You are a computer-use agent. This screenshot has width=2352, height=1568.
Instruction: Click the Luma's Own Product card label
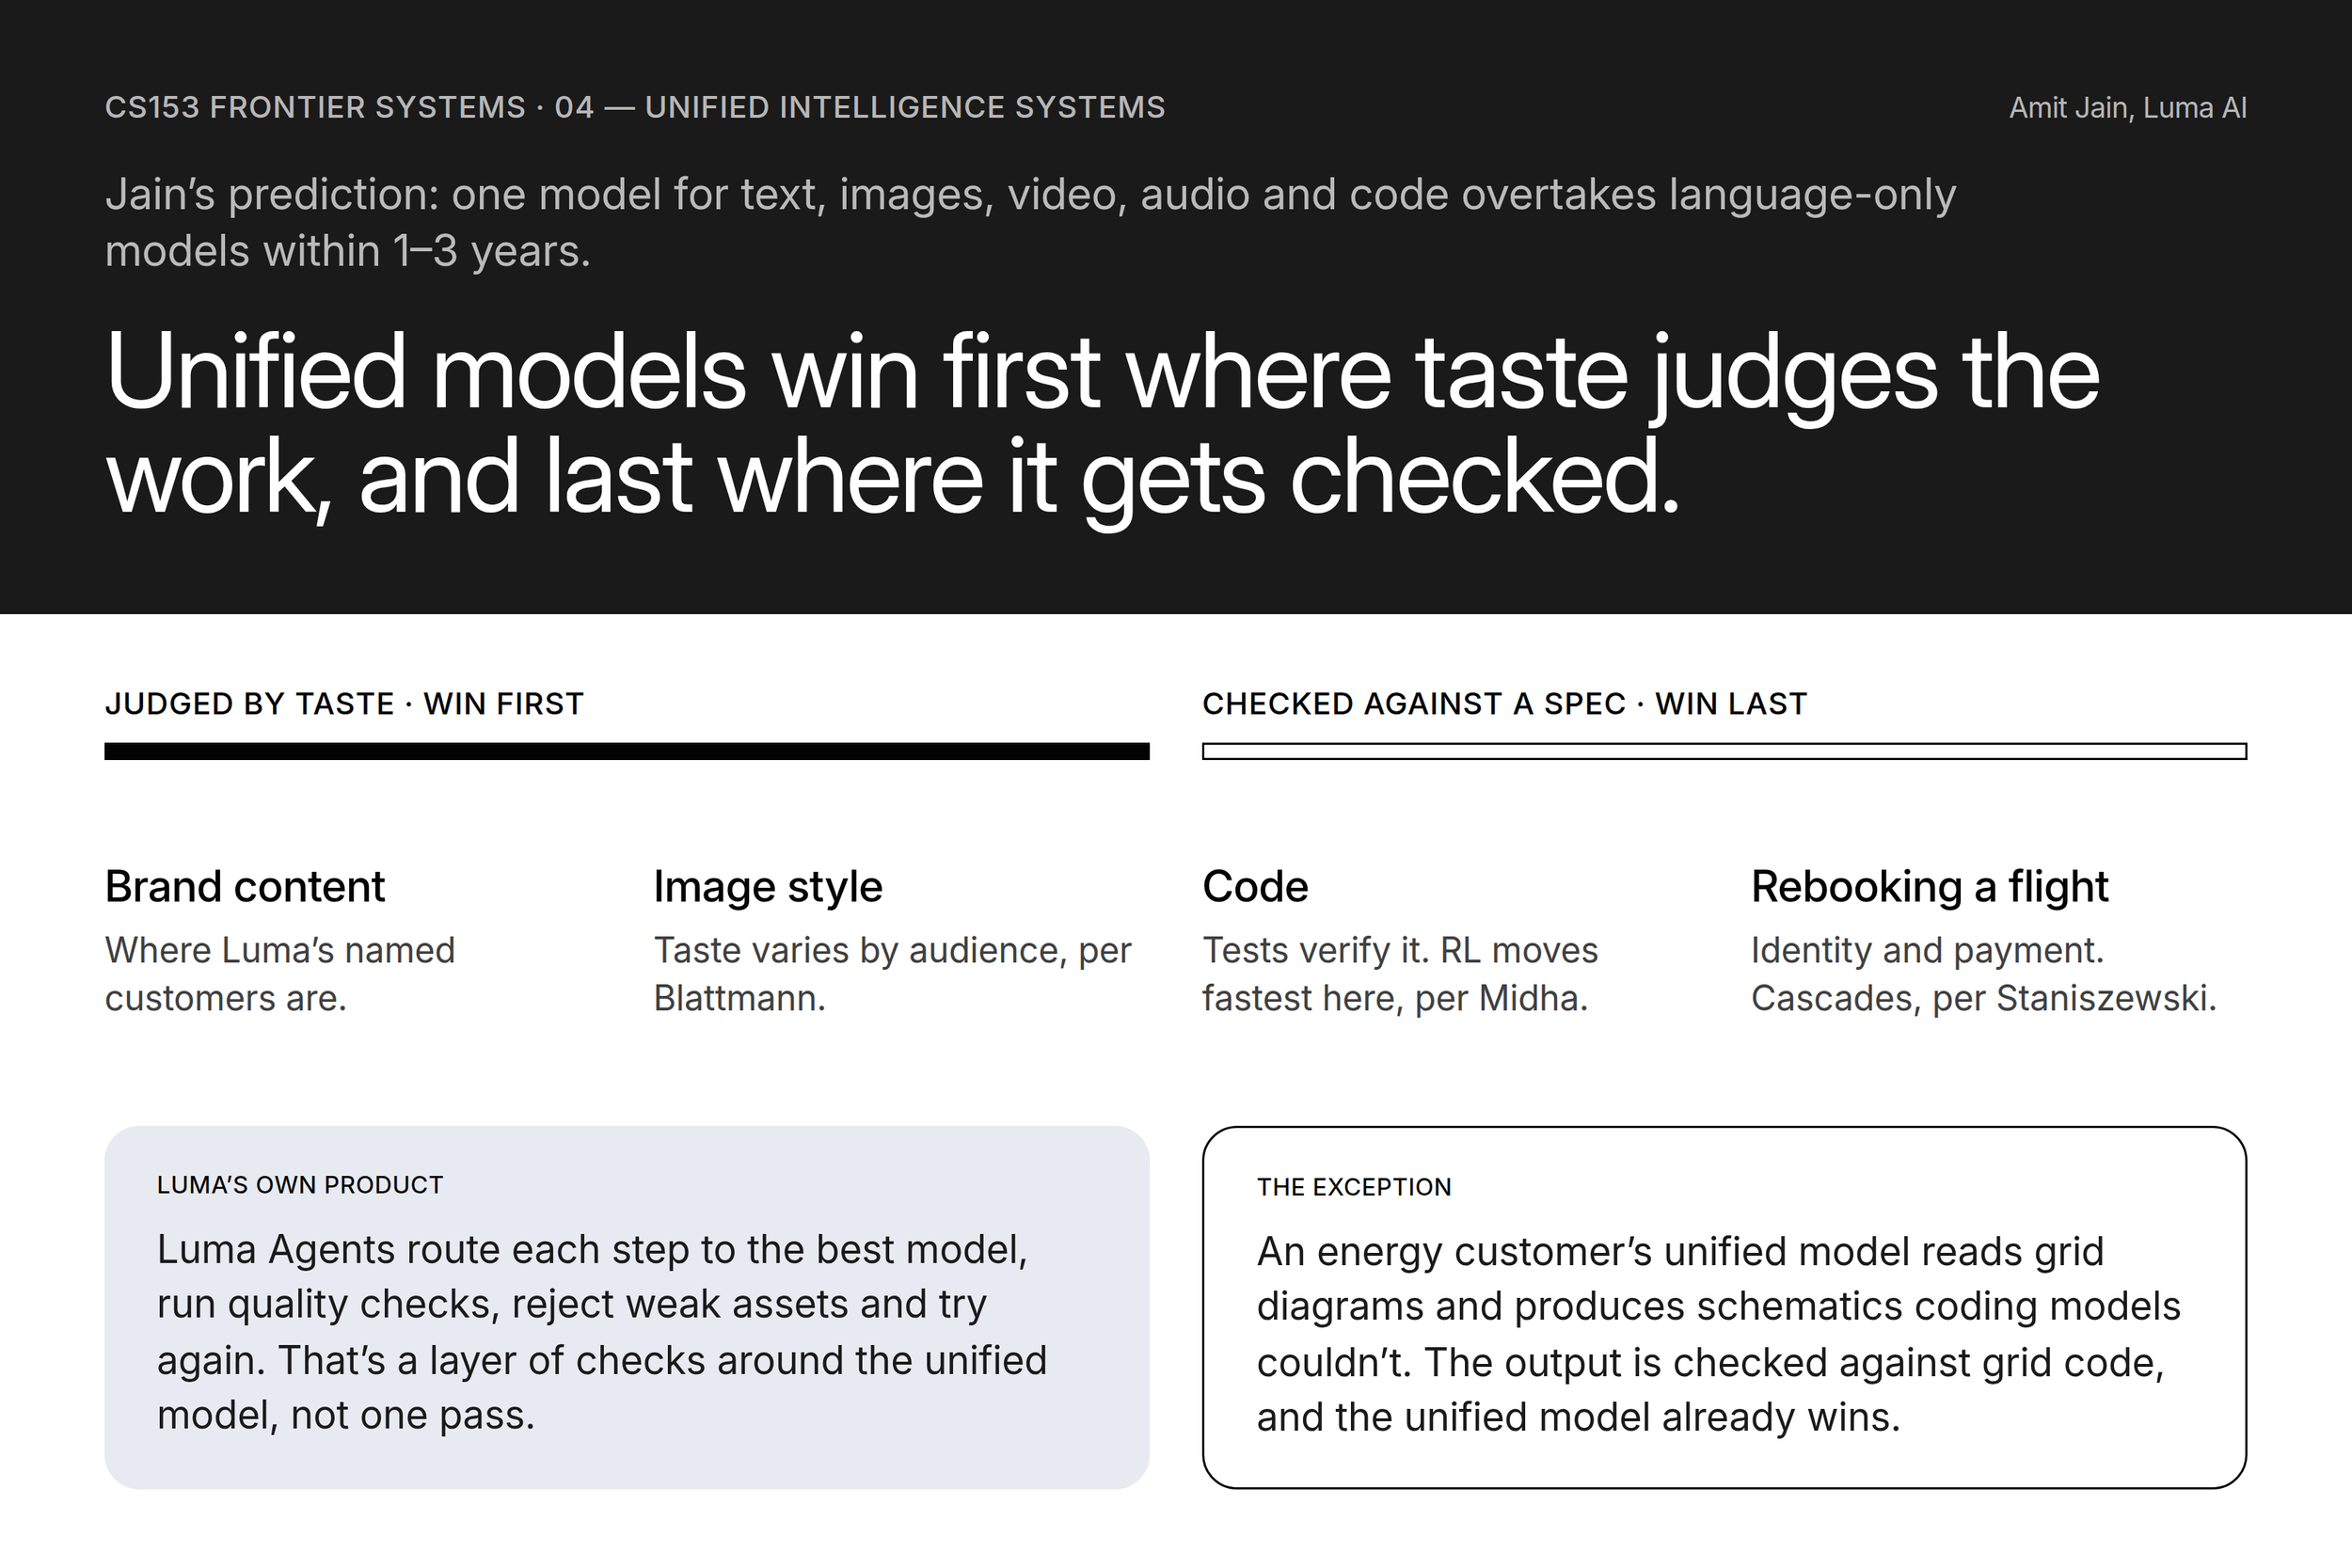[x=300, y=1185]
